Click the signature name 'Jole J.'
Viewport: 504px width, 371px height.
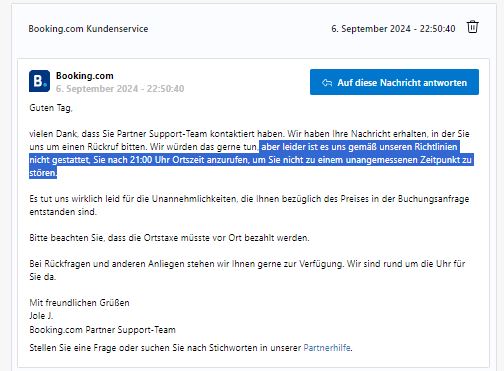click(41, 316)
